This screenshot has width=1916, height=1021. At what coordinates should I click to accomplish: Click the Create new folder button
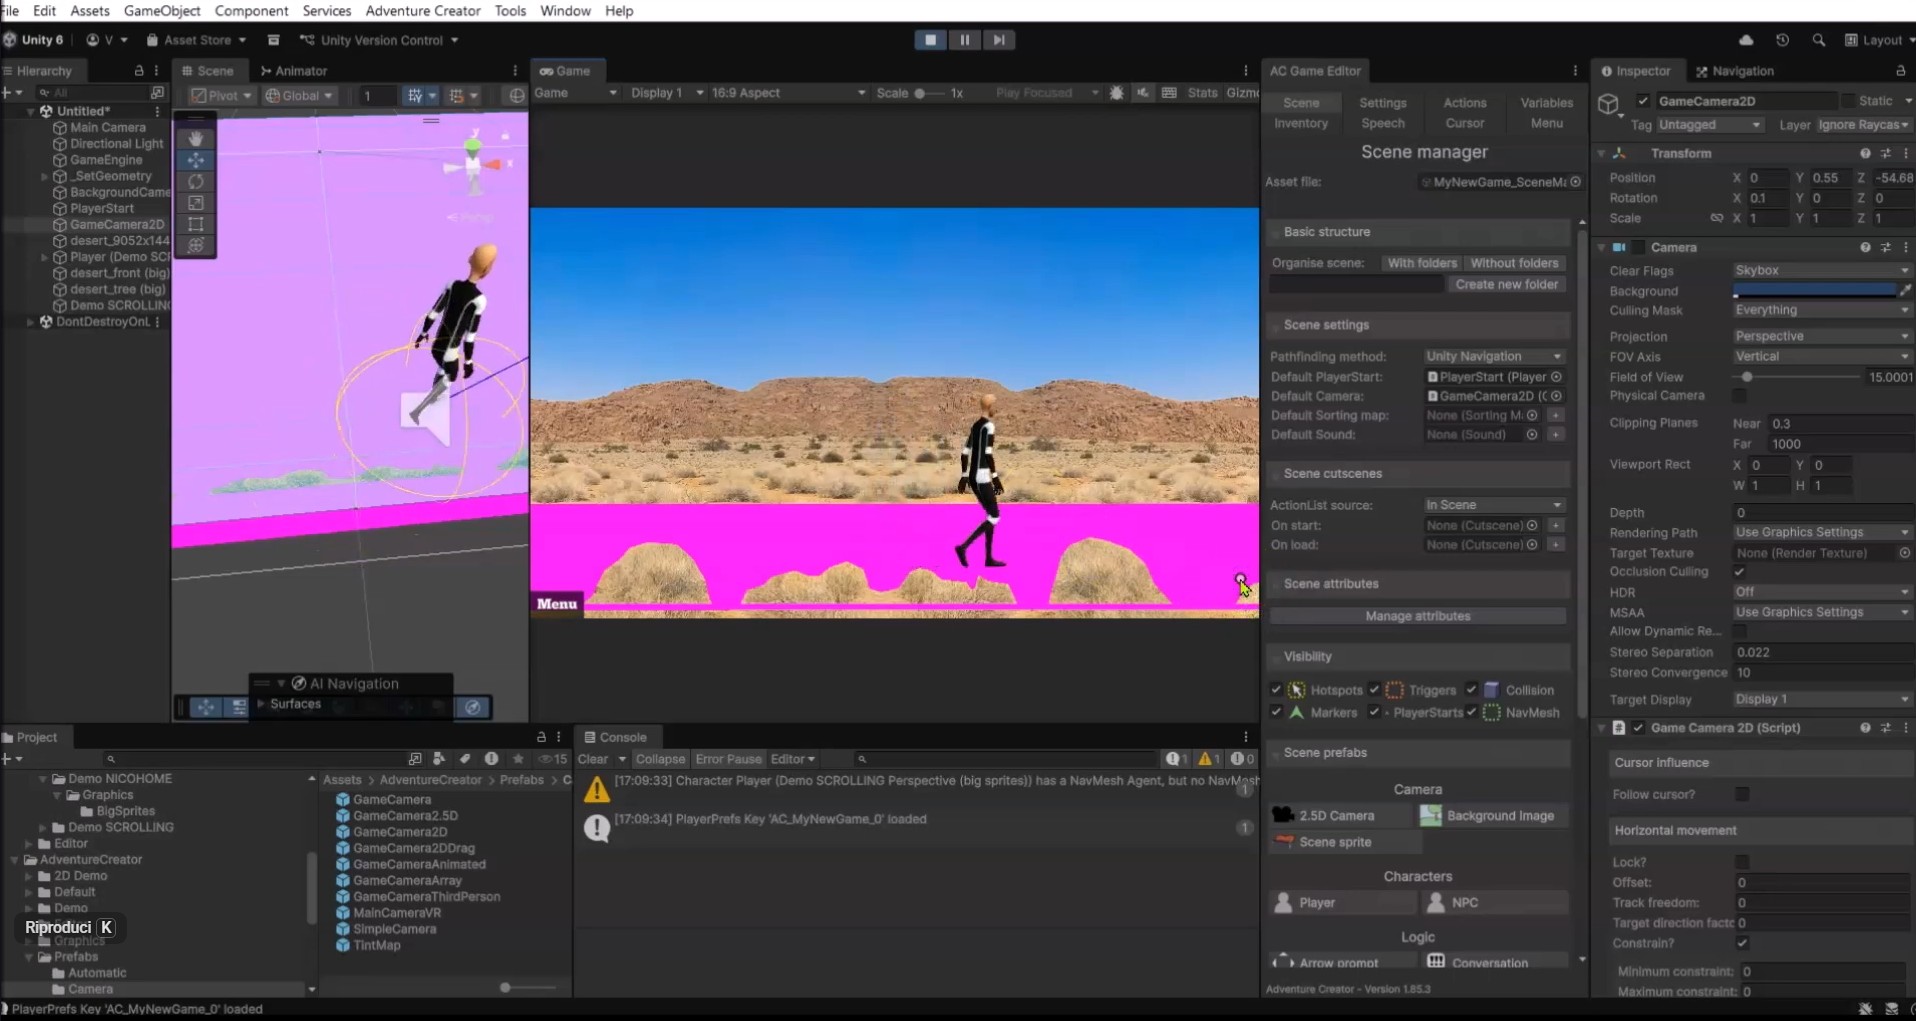(x=1506, y=284)
